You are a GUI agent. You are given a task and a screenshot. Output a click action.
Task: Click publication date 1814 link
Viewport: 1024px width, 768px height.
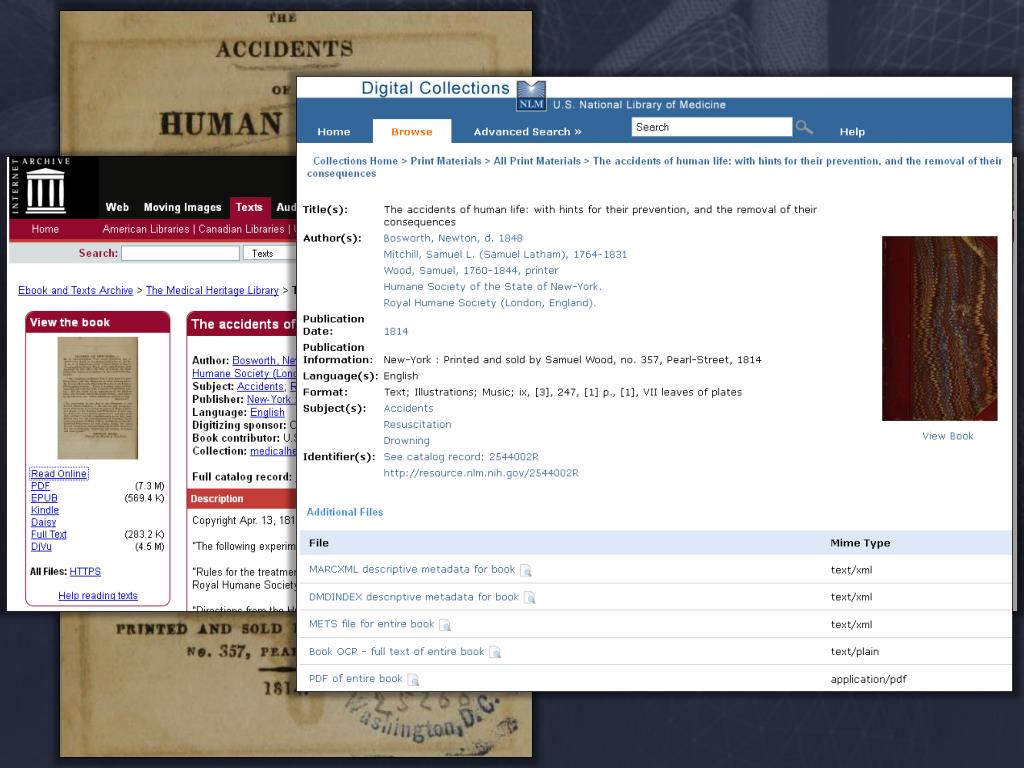point(396,332)
